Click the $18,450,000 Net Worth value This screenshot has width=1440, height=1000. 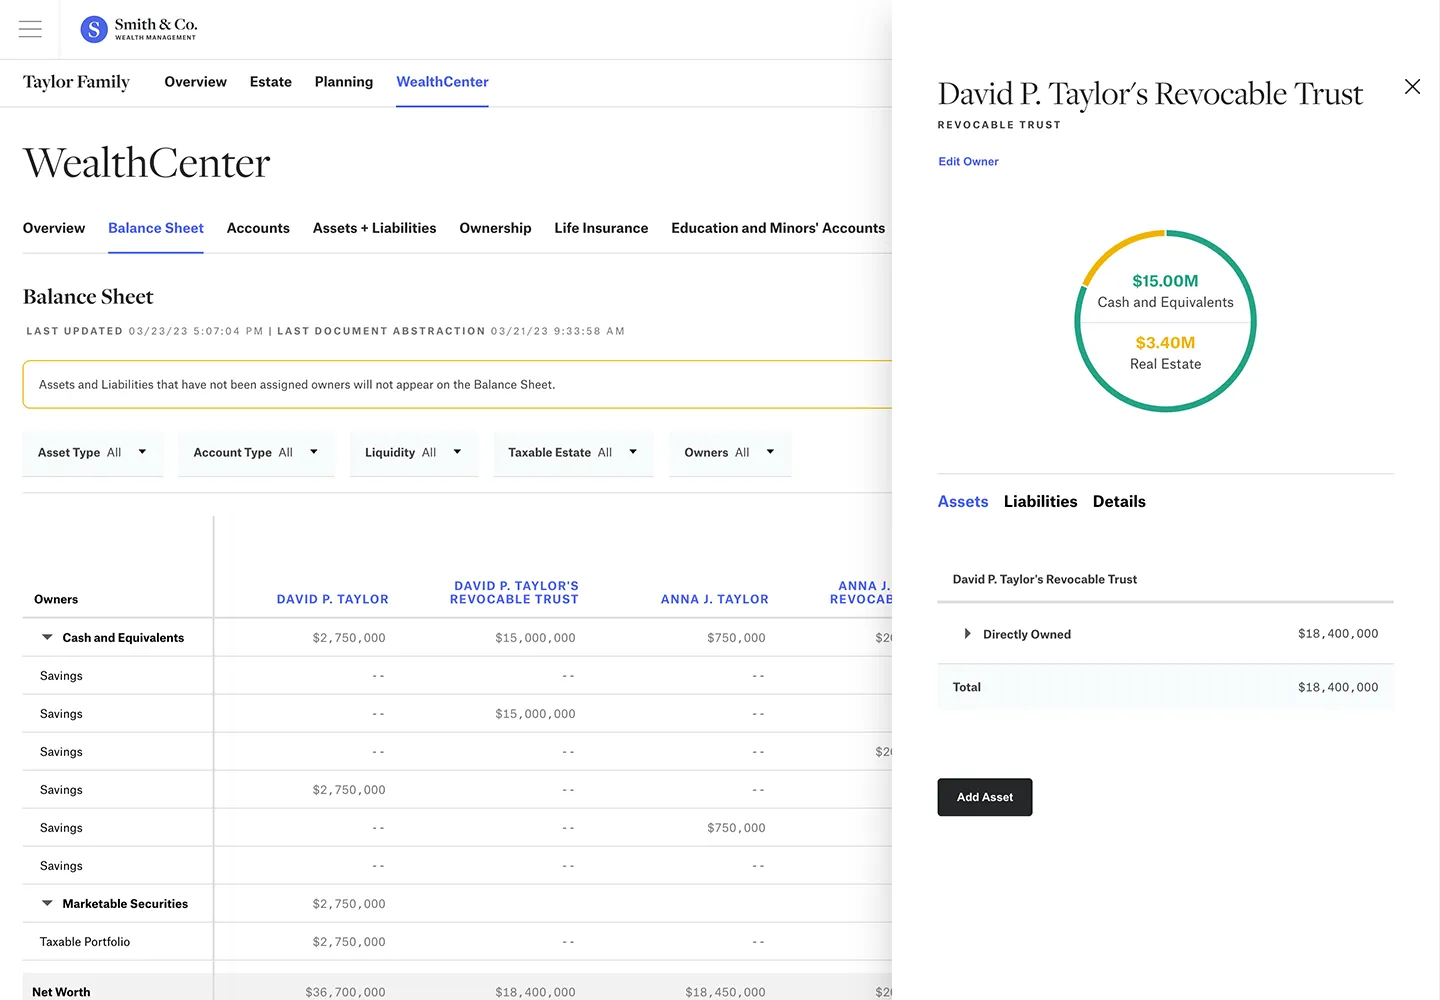pyautogui.click(x=725, y=992)
